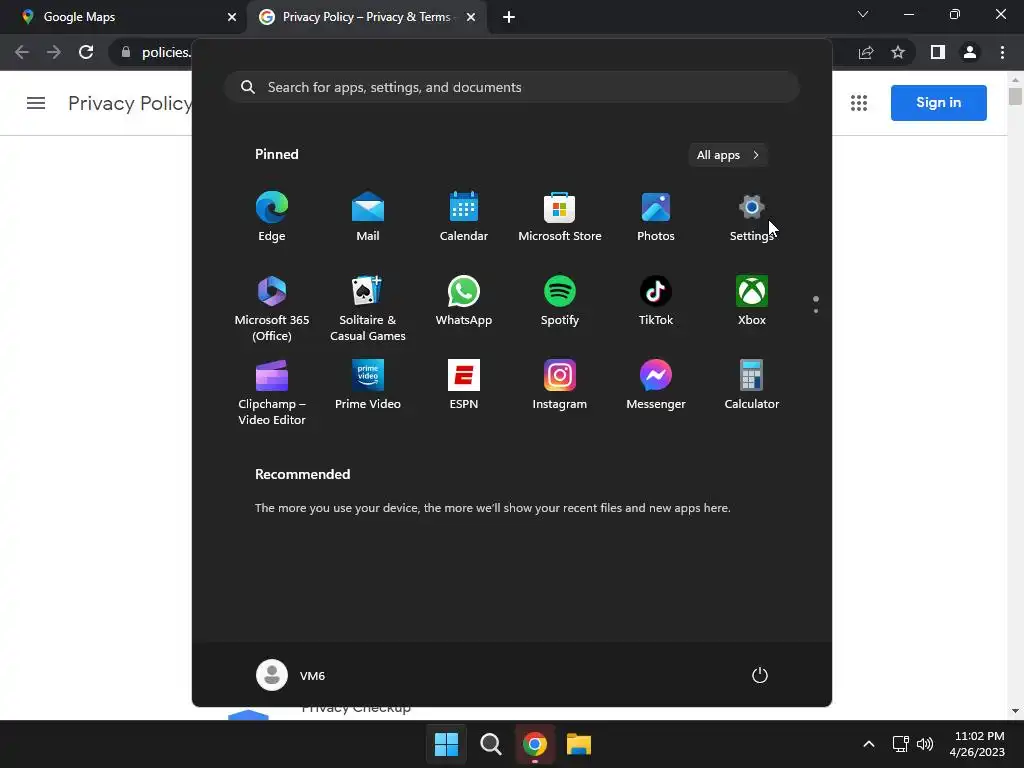Click the Windows Start button on taskbar

(447, 744)
